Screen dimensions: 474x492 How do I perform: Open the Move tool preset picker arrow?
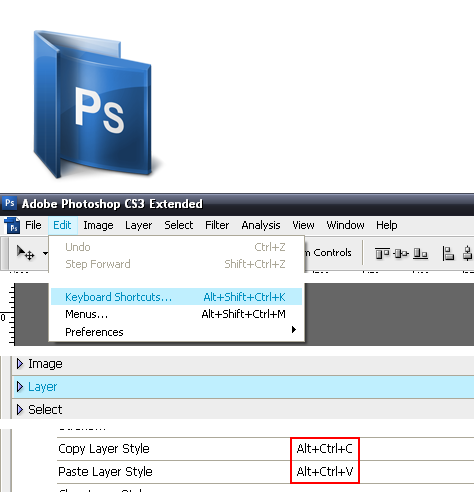point(45,254)
